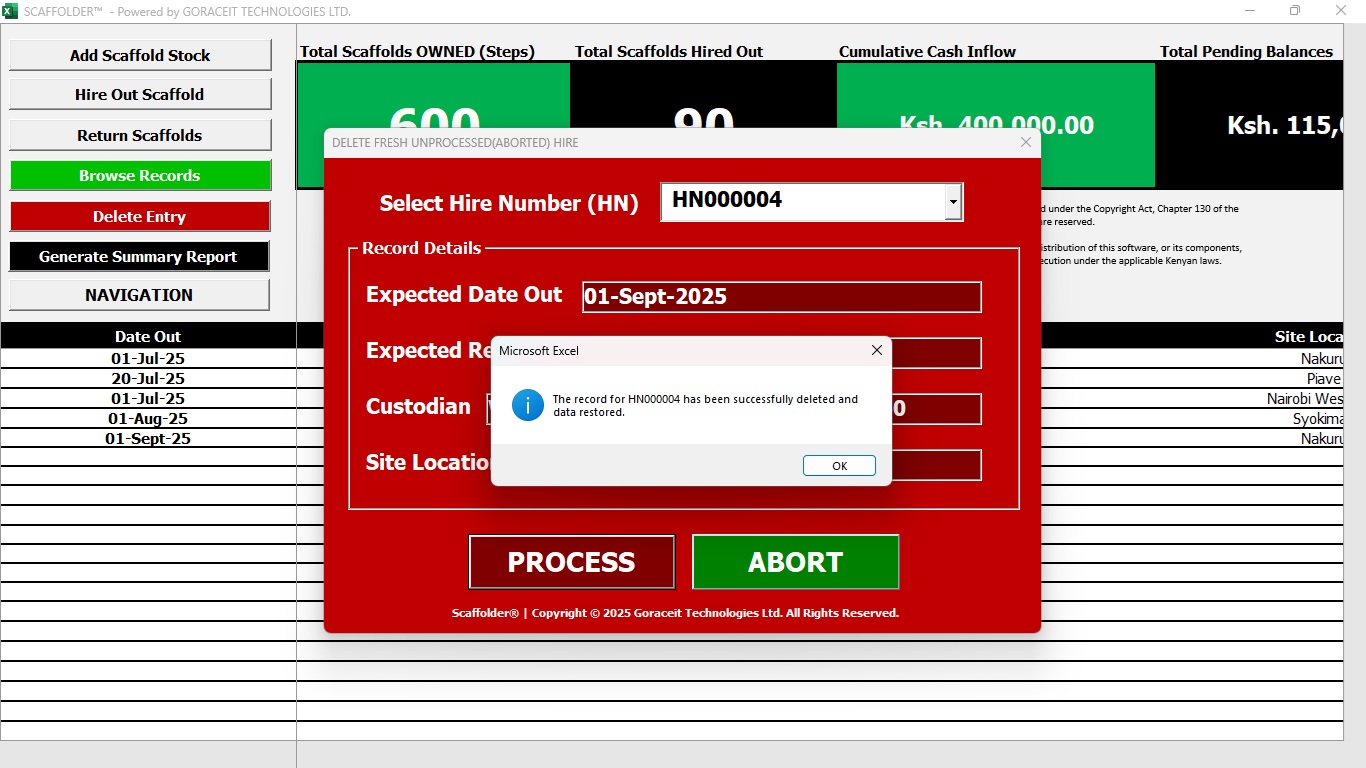Select the 20-Jul-25 Date Out row

pos(148,379)
